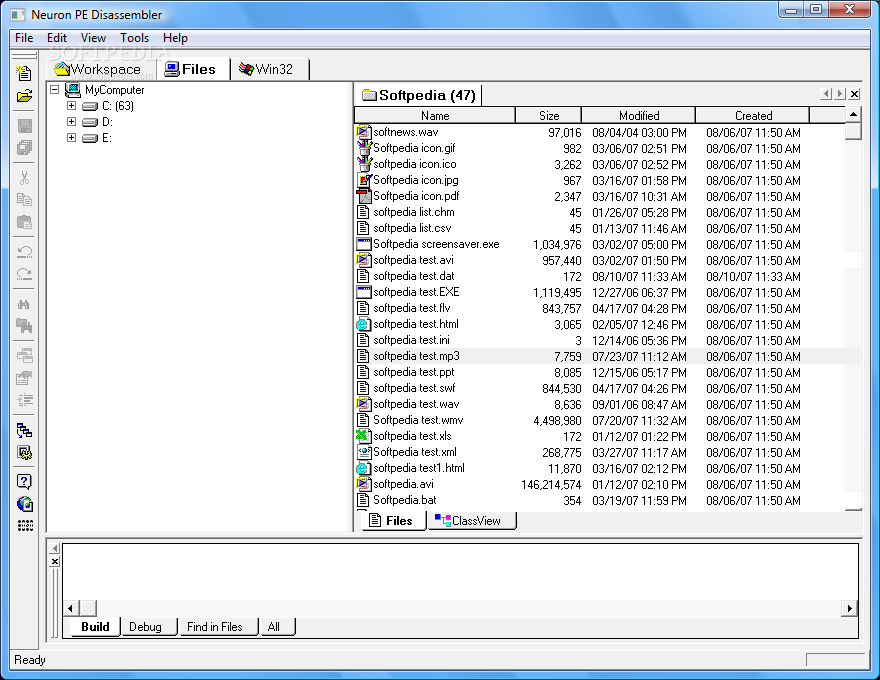Image resolution: width=880 pixels, height=680 pixels.
Task: Select the Softpedia (47) panel tab
Action: coord(419,95)
